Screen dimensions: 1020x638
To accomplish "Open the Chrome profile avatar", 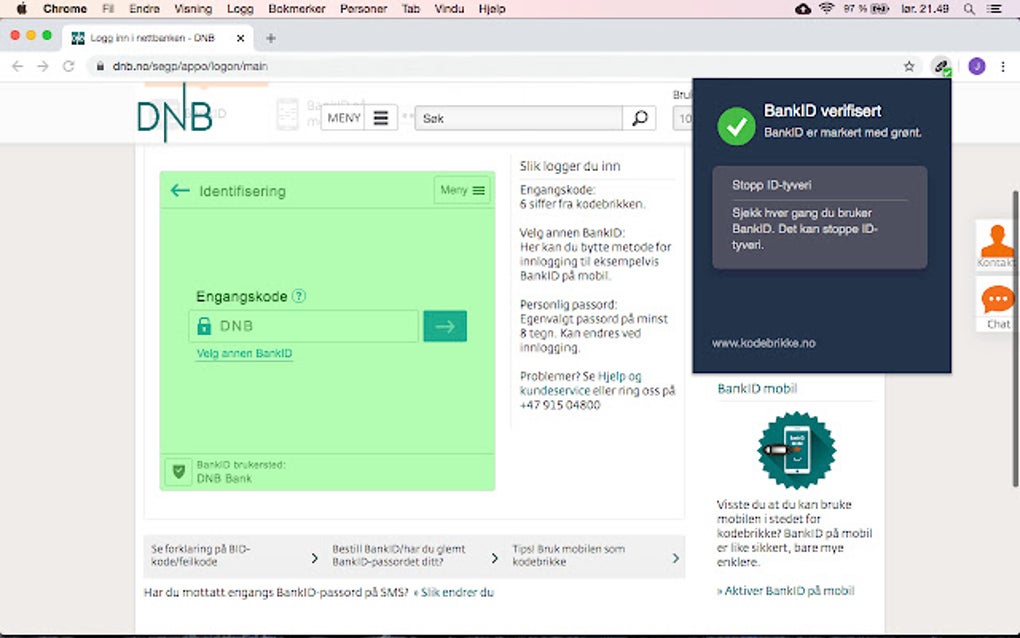I will pos(976,66).
